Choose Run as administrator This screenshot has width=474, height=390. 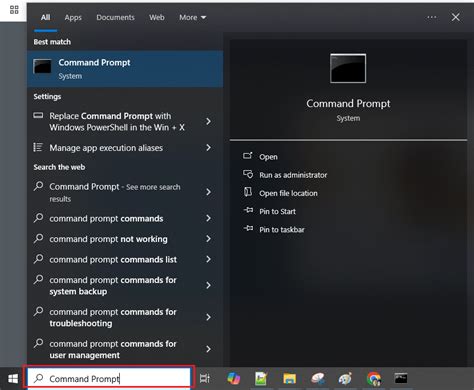(293, 175)
